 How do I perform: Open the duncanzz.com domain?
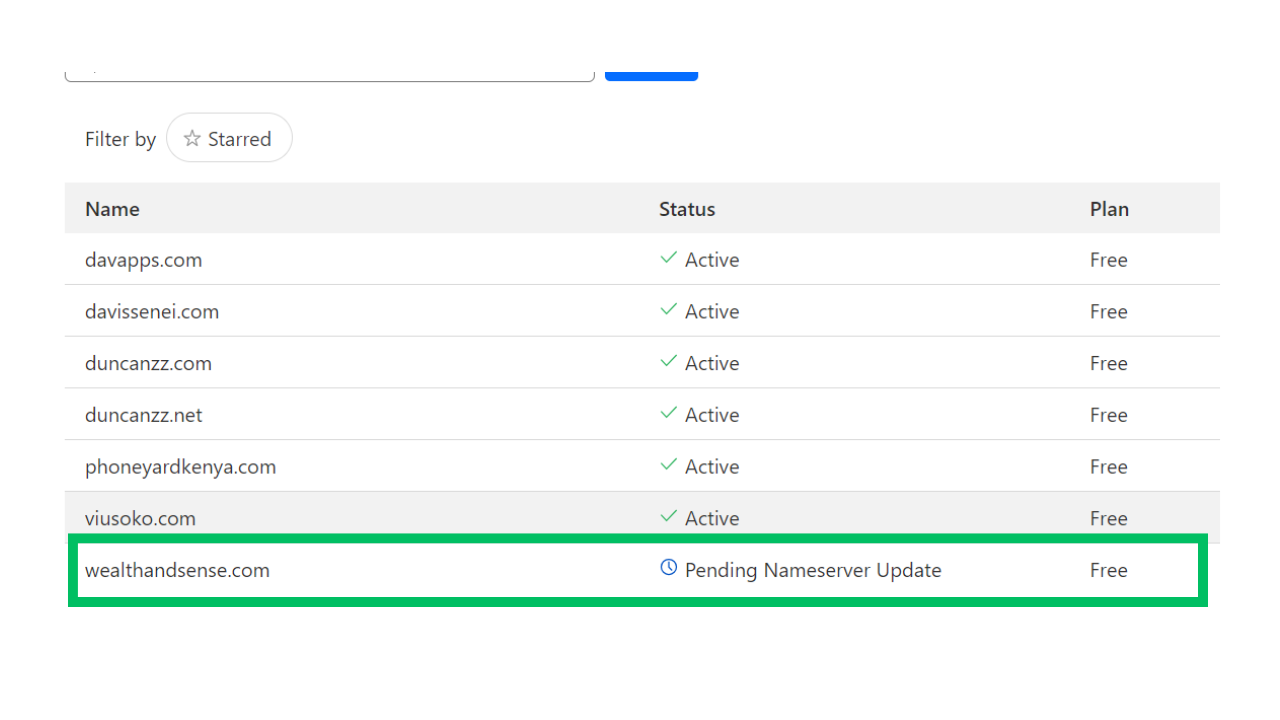pyautogui.click(x=148, y=363)
